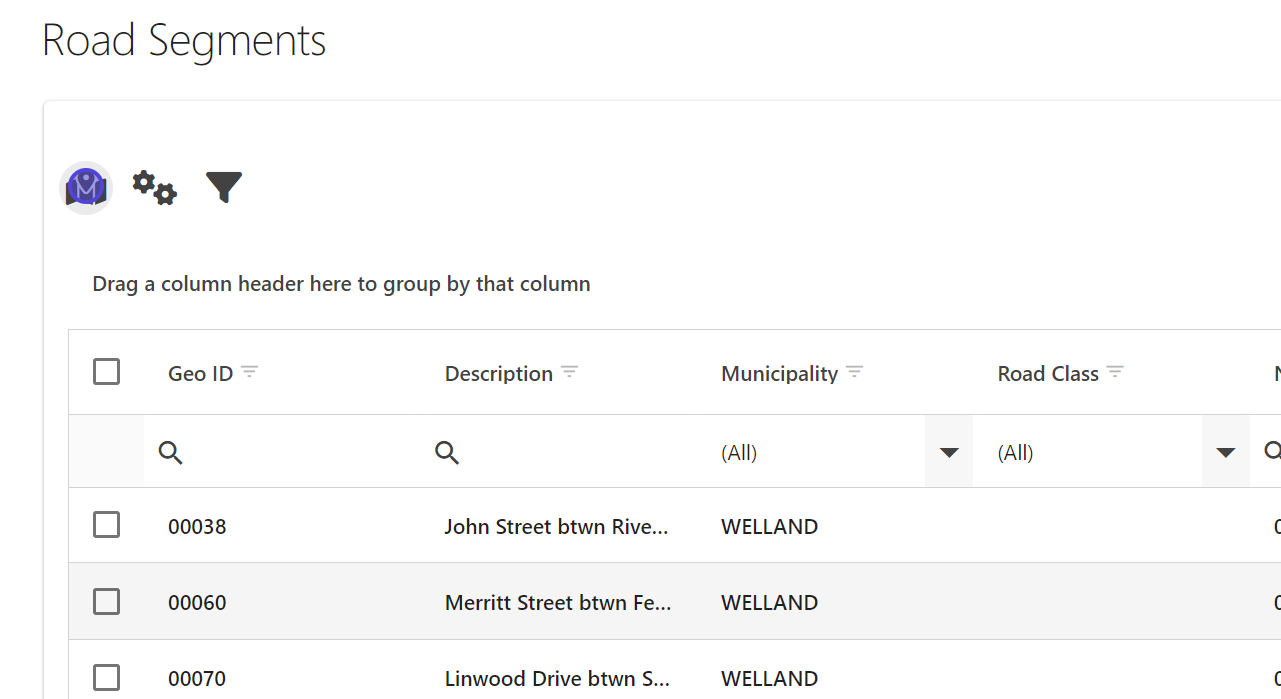Open the John Street btwn Rive... row
This screenshot has height=699, width=1281.
(557, 526)
